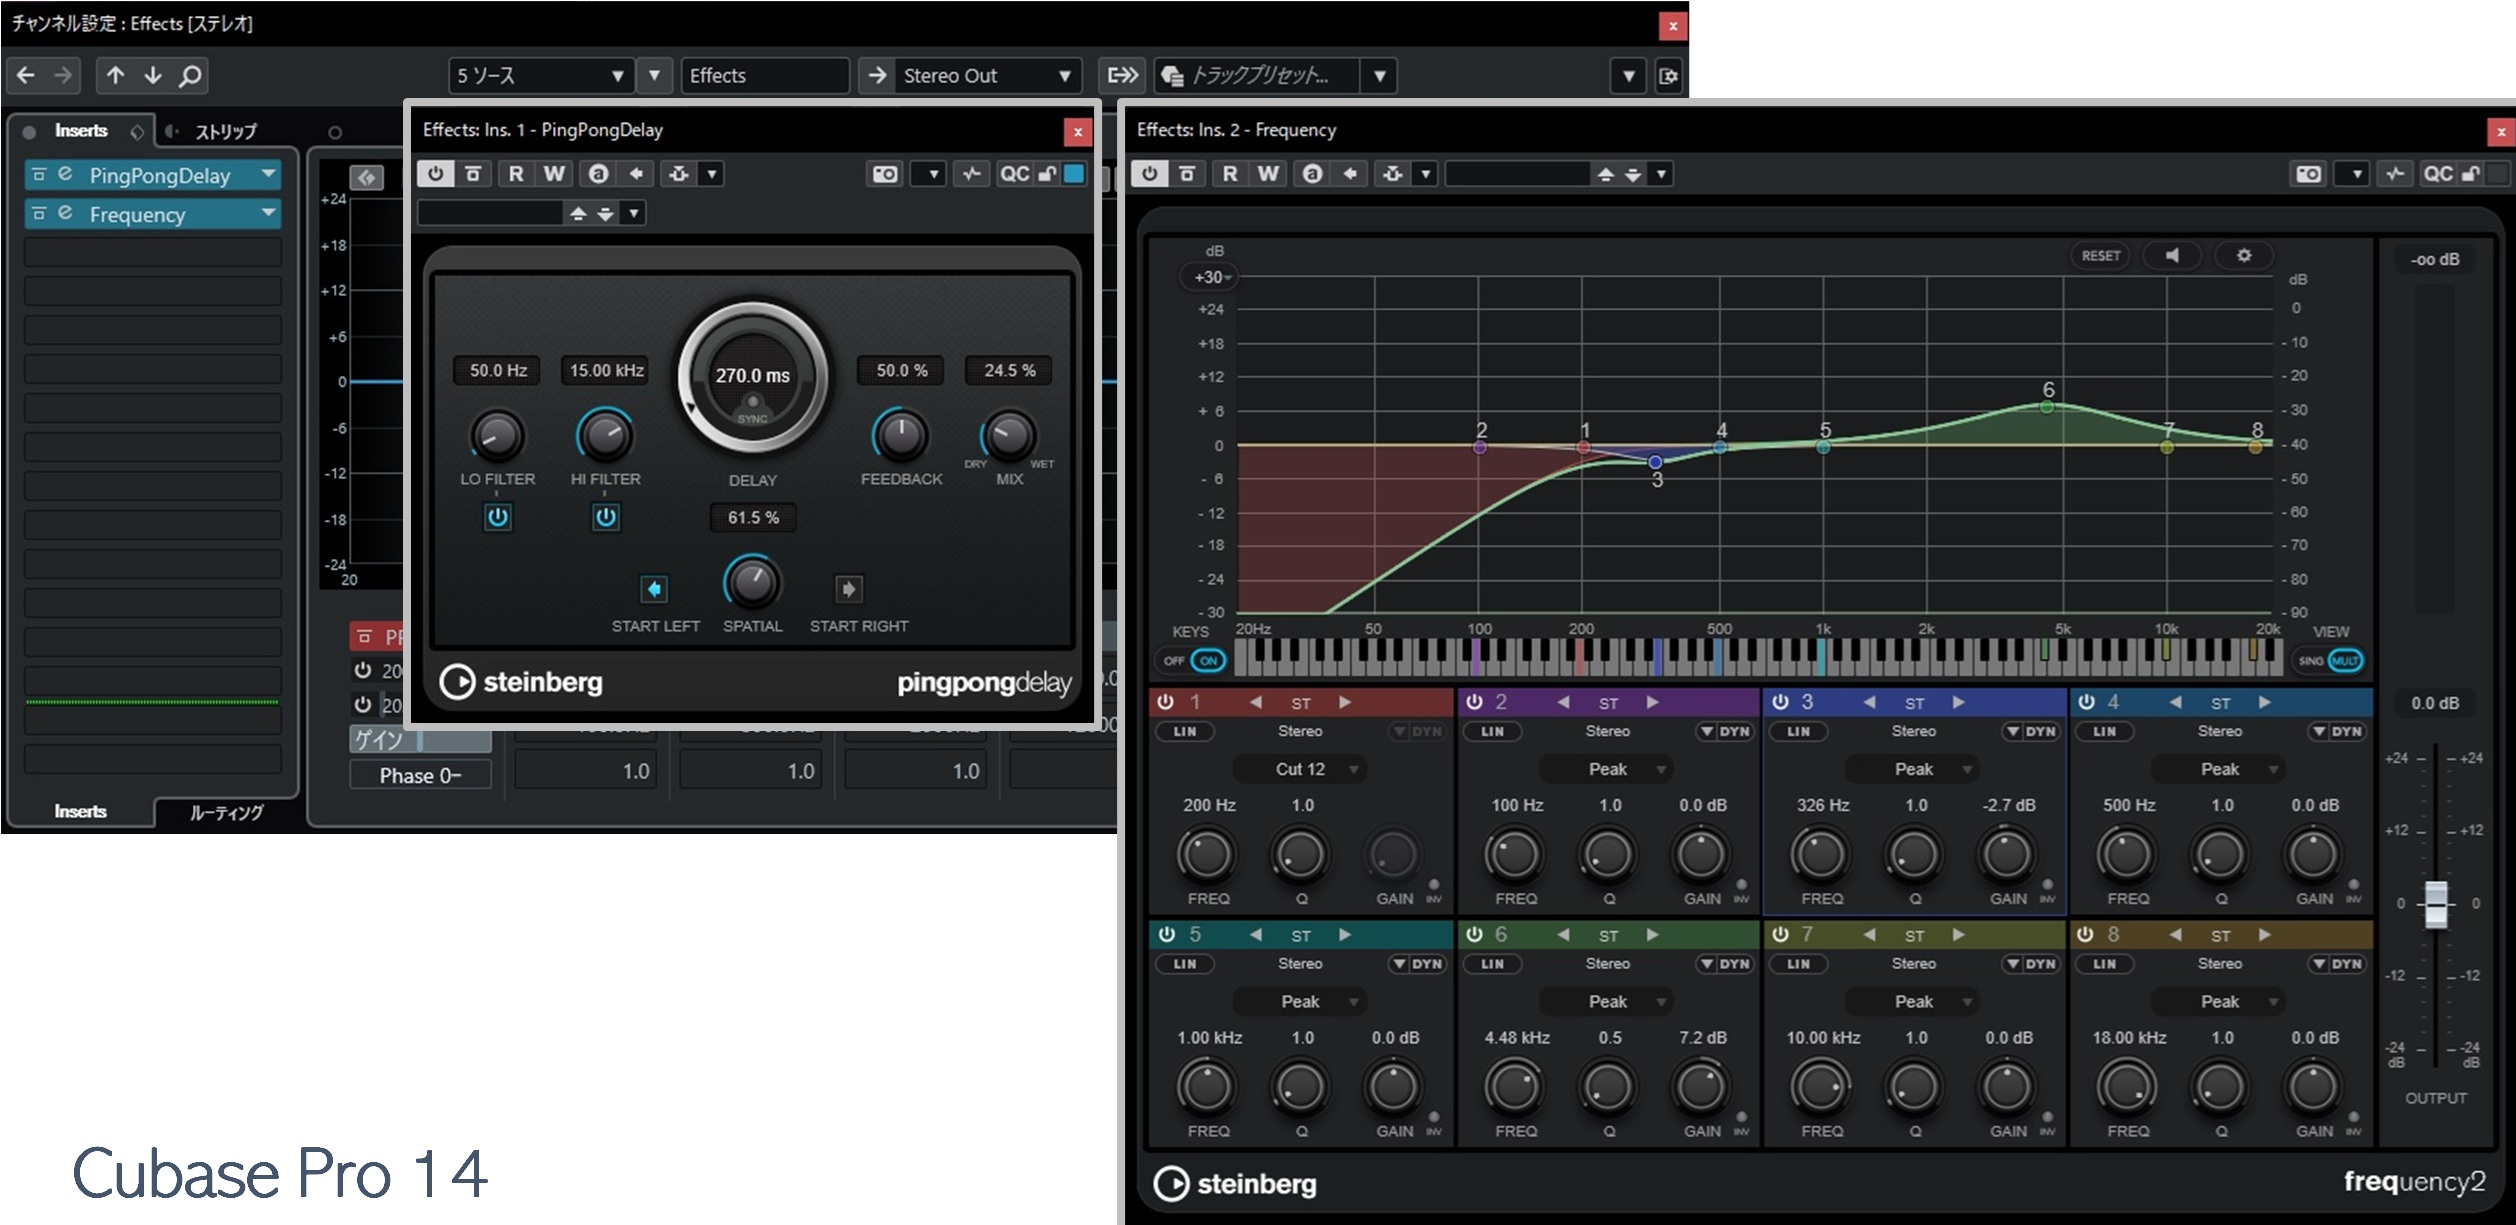Disable EQ band 6 power switch
Image resolution: width=2516 pixels, height=1225 pixels.
(x=1473, y=935)
